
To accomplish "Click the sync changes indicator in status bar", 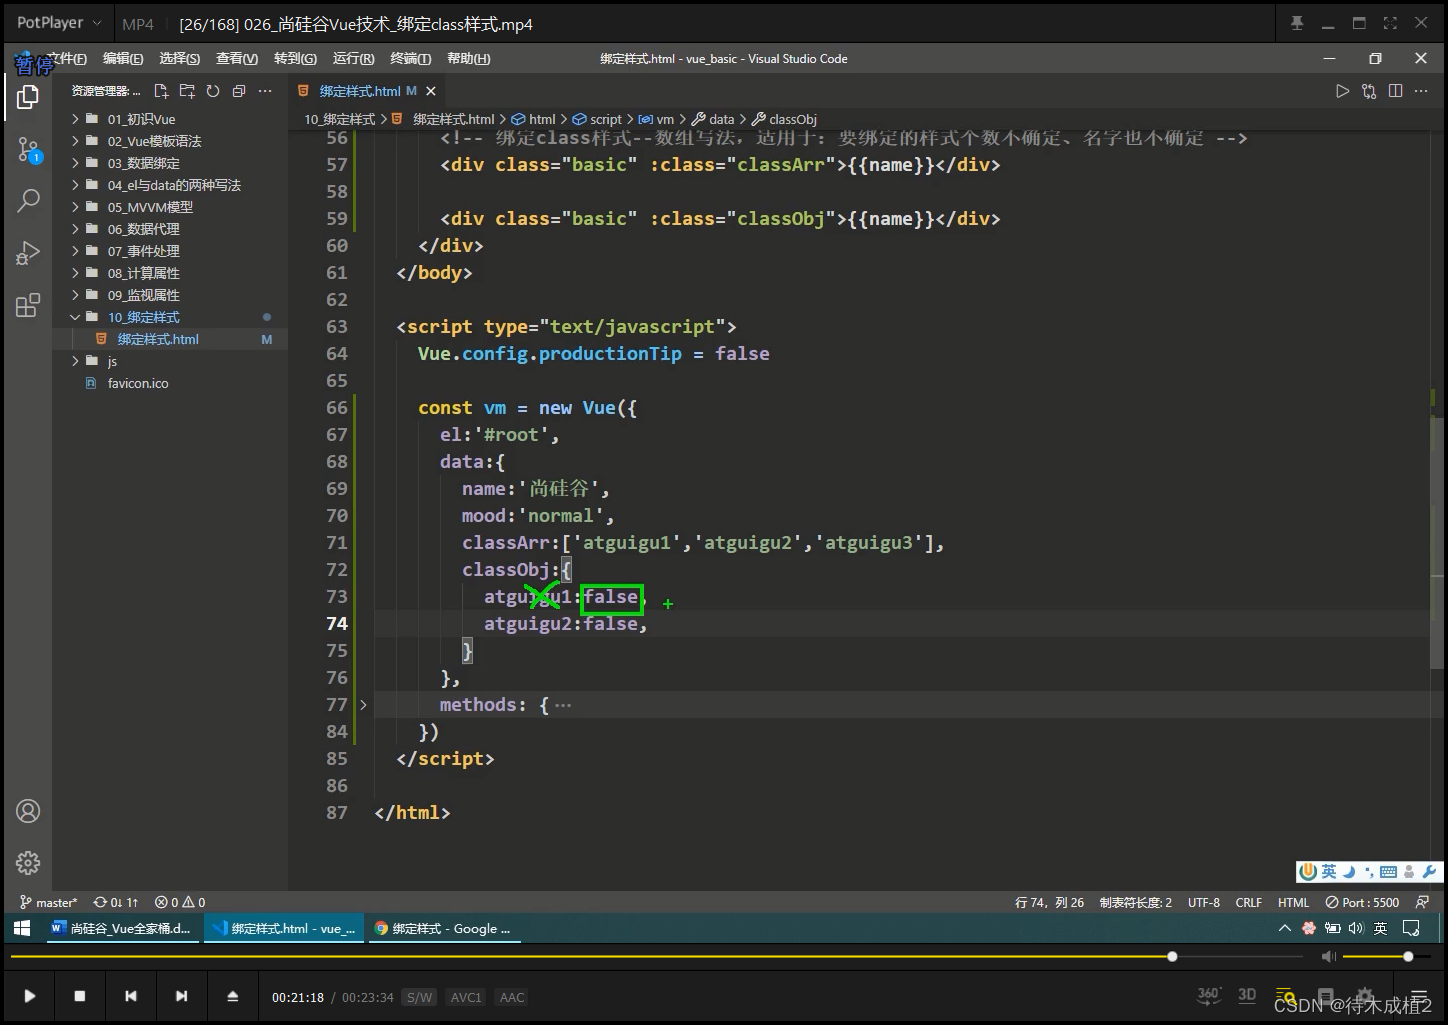I will 116,902.
